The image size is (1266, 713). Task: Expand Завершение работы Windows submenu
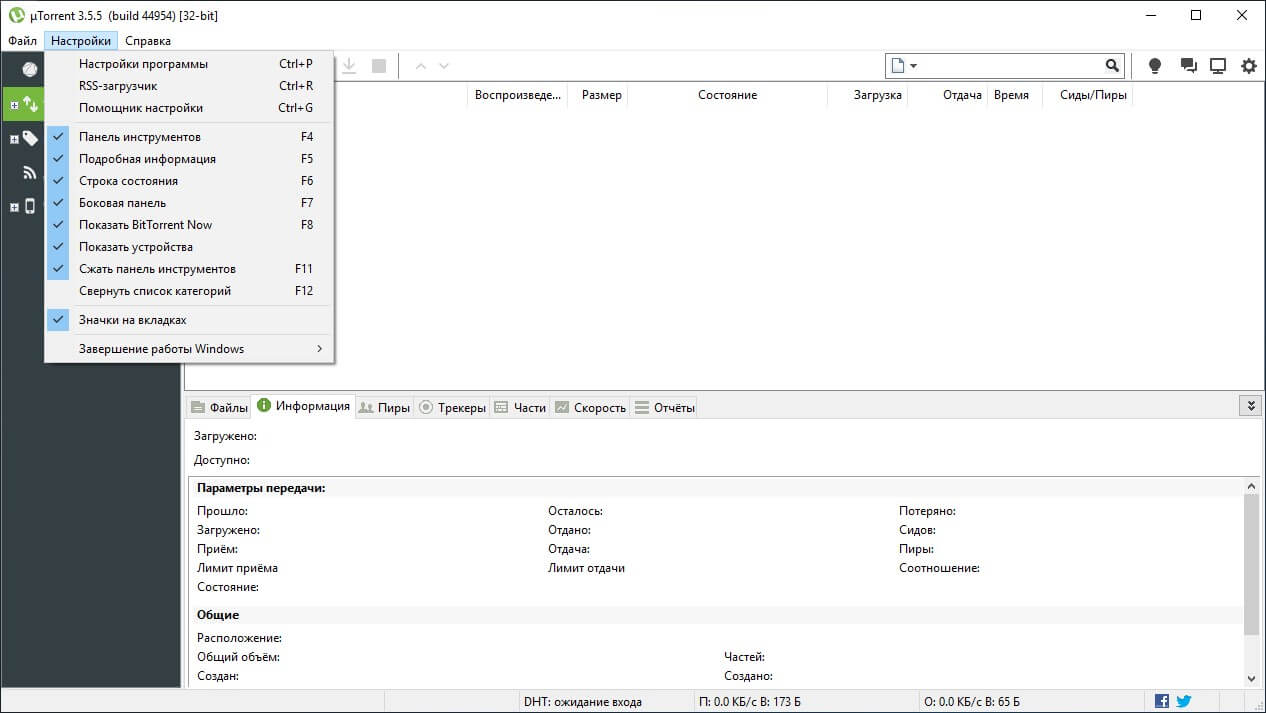[189, 349]
